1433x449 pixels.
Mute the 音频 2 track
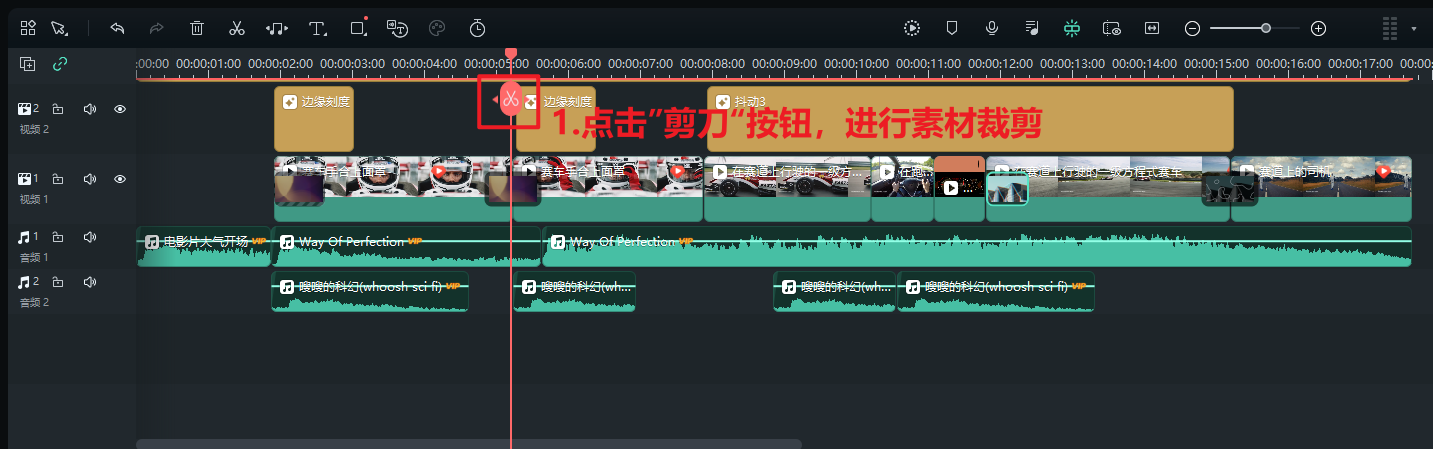point(89,282)
